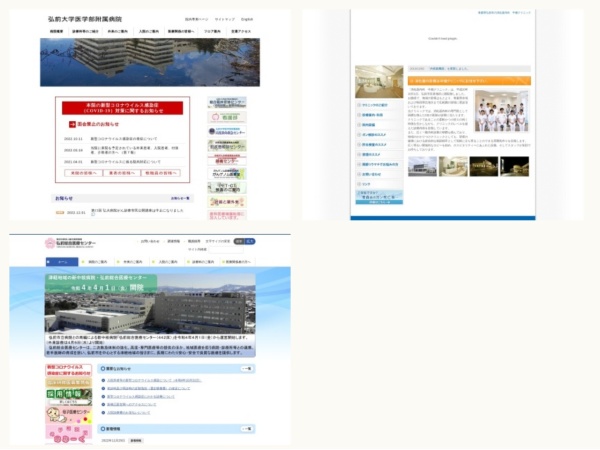
Task: Open the 母子医療センター baby illustration banner
Action: pos(69,416)
